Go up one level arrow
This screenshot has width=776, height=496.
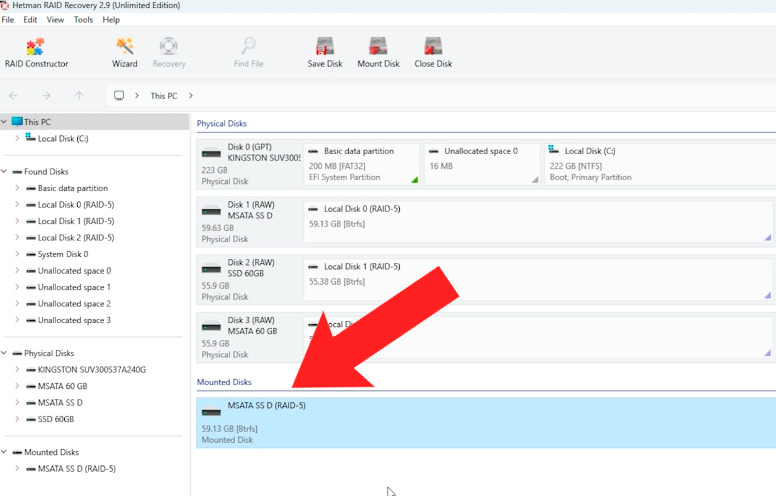click(x=79, y=96)
